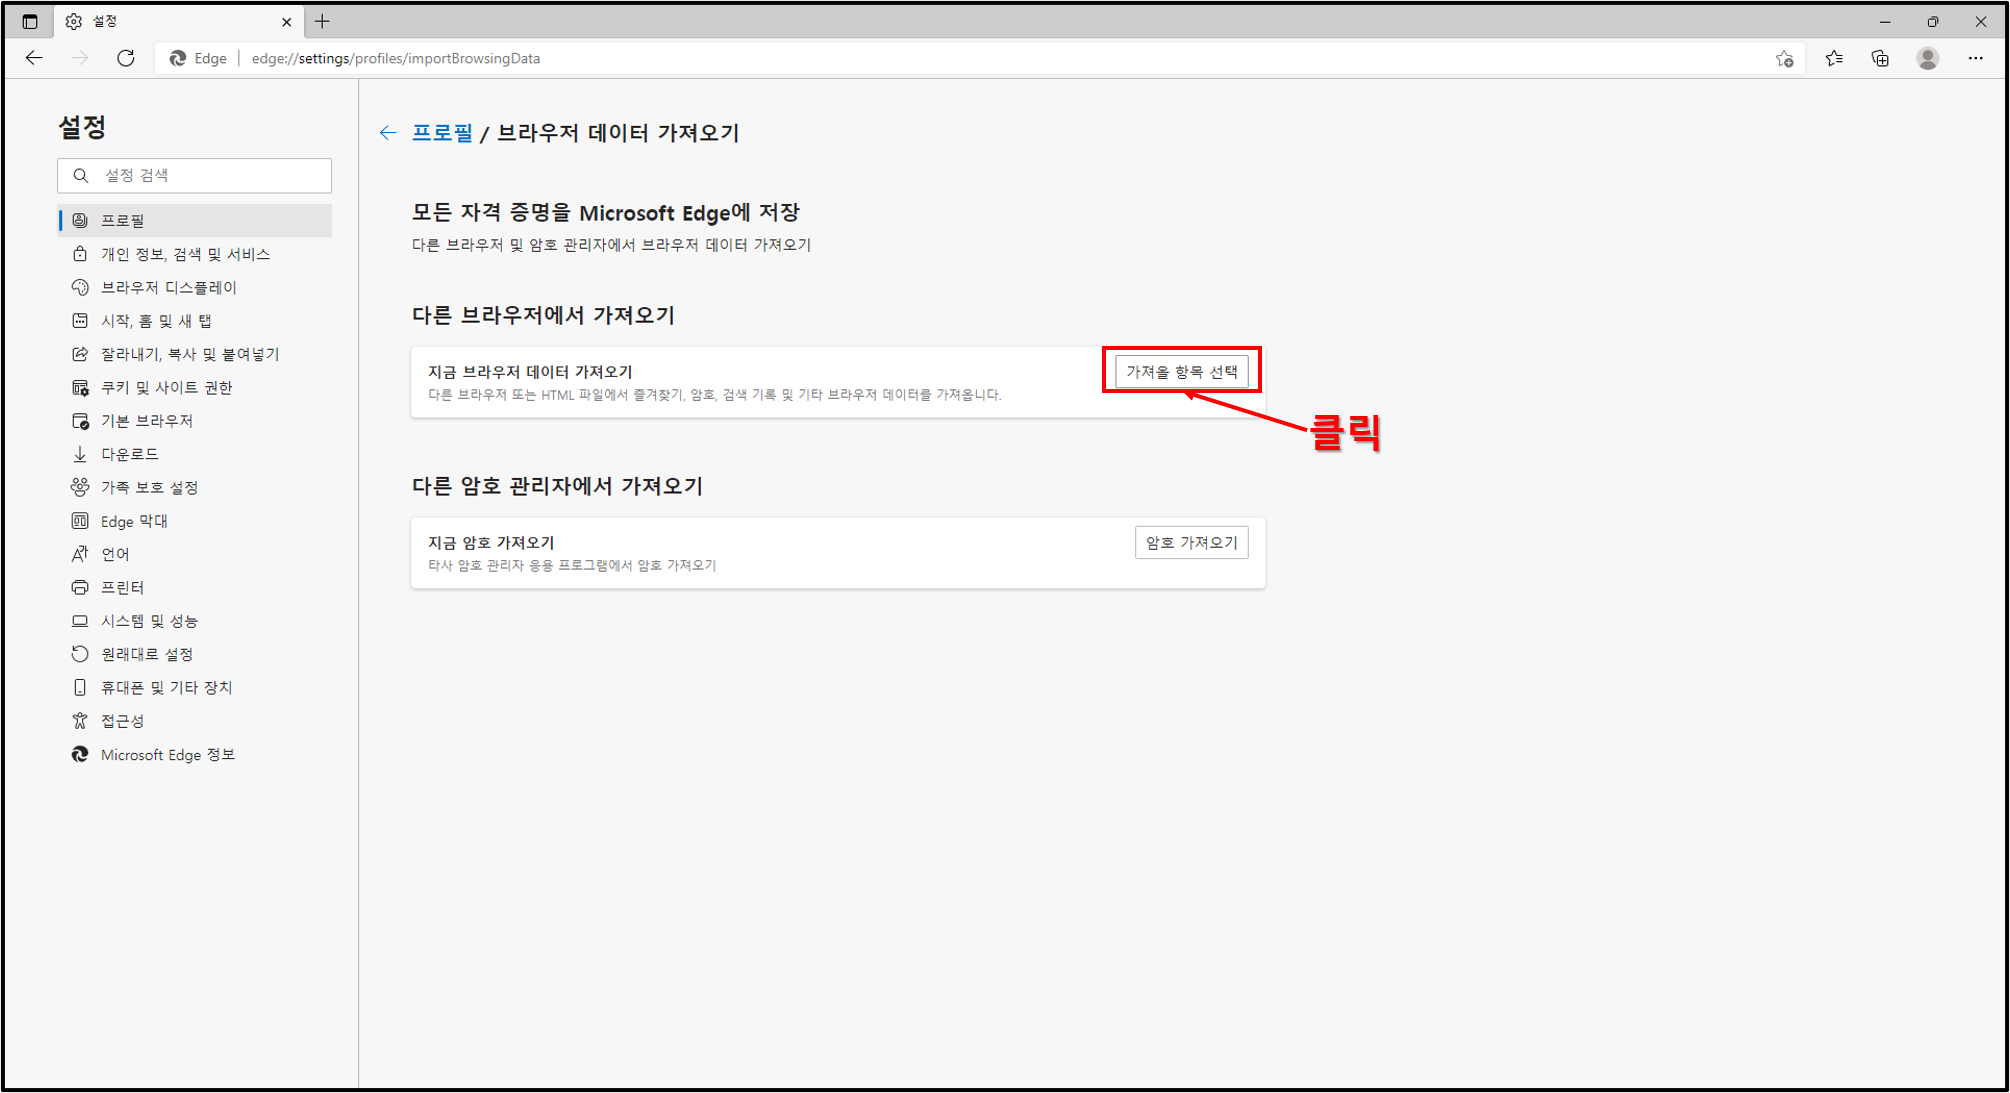Click the 모든 자격 증명을 Microsoft Edge에 저장 heading
This screenshot has height=1093, width=2010.
(605, 213)
